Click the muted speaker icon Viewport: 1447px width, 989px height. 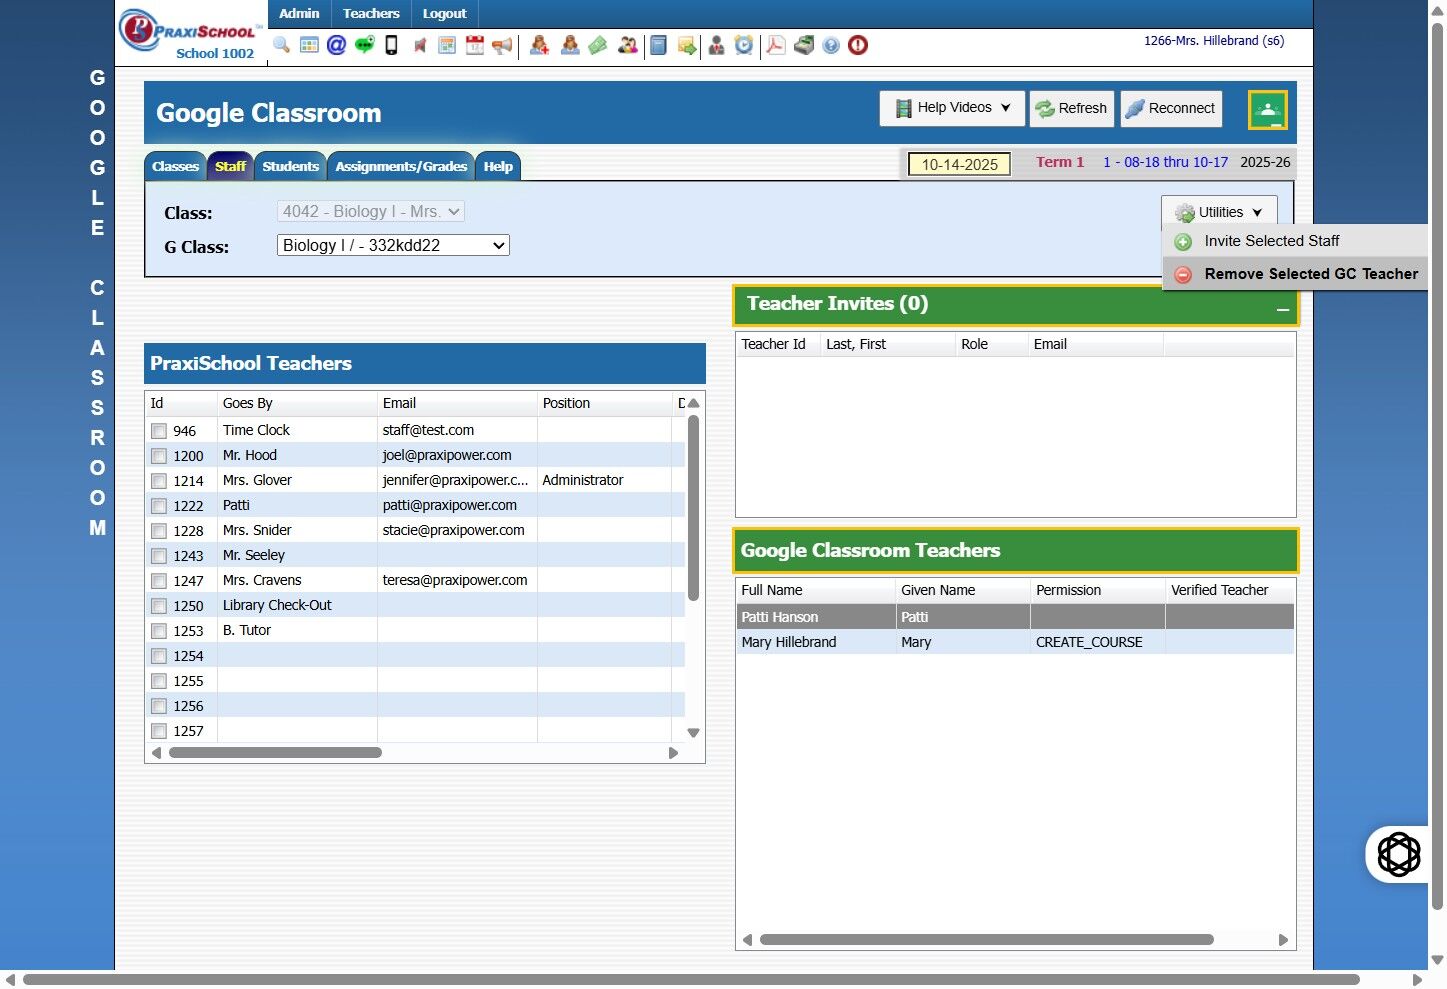pyautogui.click(x=420, y=45)
